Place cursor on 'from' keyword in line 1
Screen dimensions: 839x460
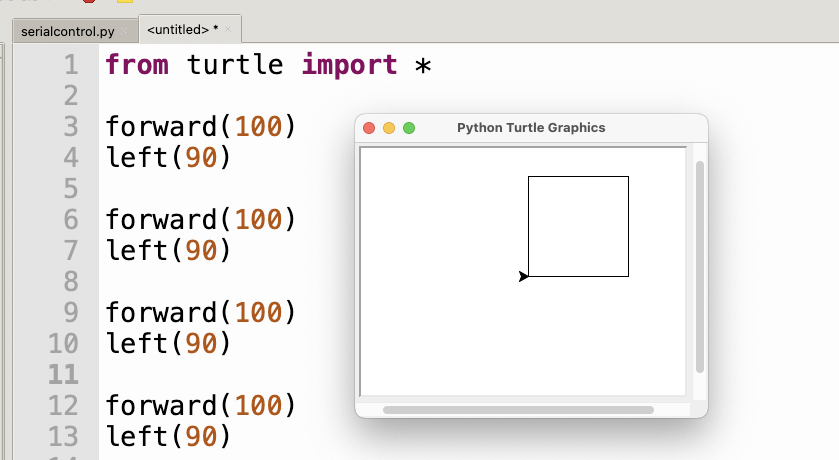137,65
